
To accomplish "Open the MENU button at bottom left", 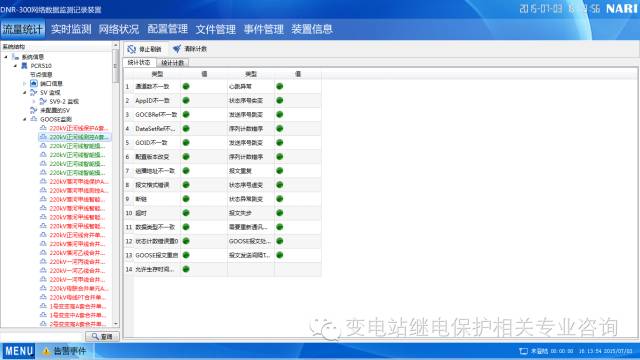I will click(19, 351).
